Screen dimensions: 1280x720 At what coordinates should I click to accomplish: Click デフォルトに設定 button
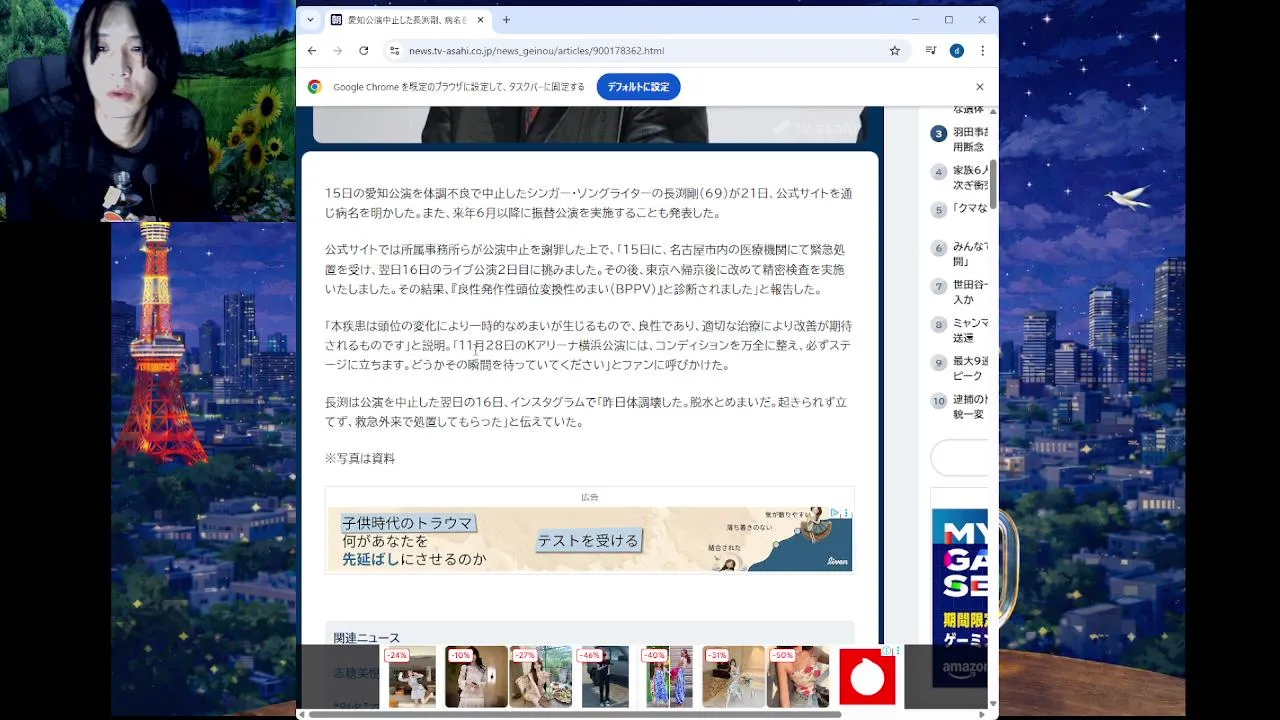(x=638, y=87)
